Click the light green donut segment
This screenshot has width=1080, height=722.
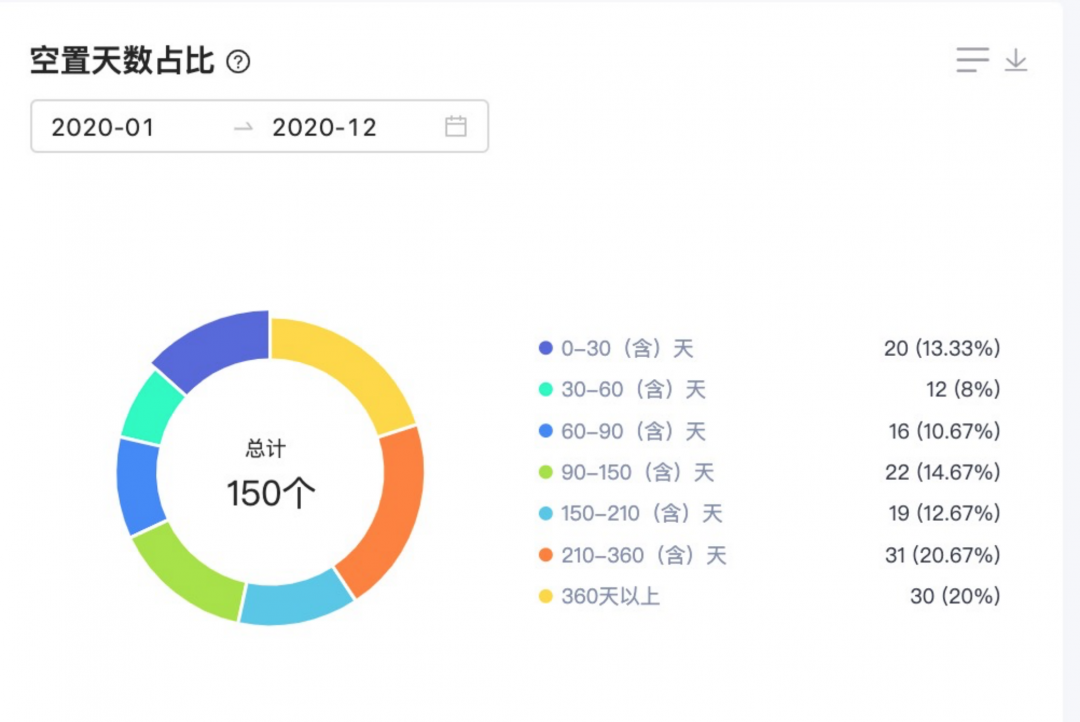click(x=187, y=570)
